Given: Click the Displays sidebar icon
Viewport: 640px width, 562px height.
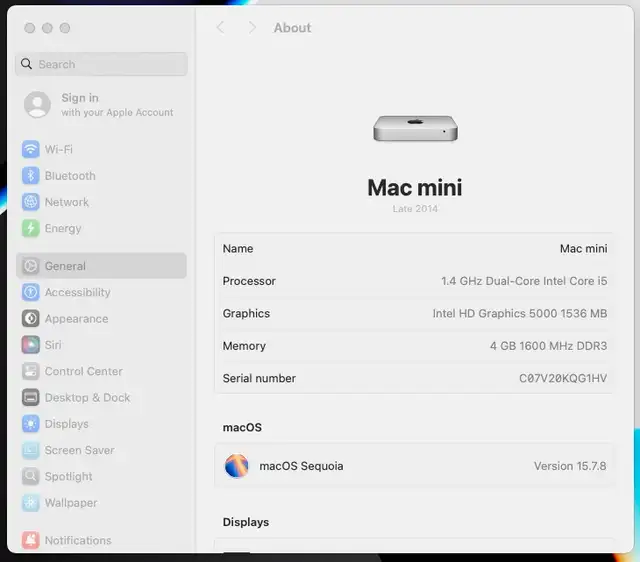Looking at the screenshot, I should point(31,424).
